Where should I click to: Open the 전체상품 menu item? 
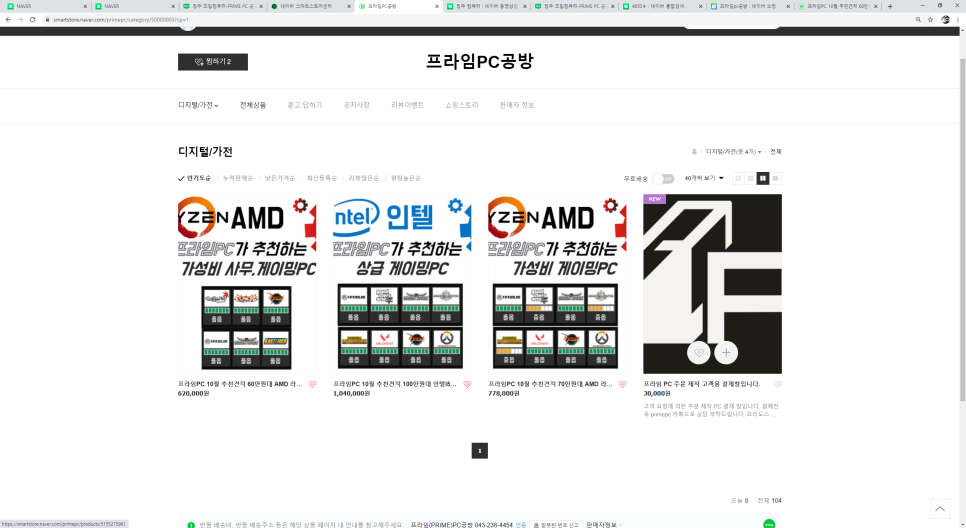253,105
